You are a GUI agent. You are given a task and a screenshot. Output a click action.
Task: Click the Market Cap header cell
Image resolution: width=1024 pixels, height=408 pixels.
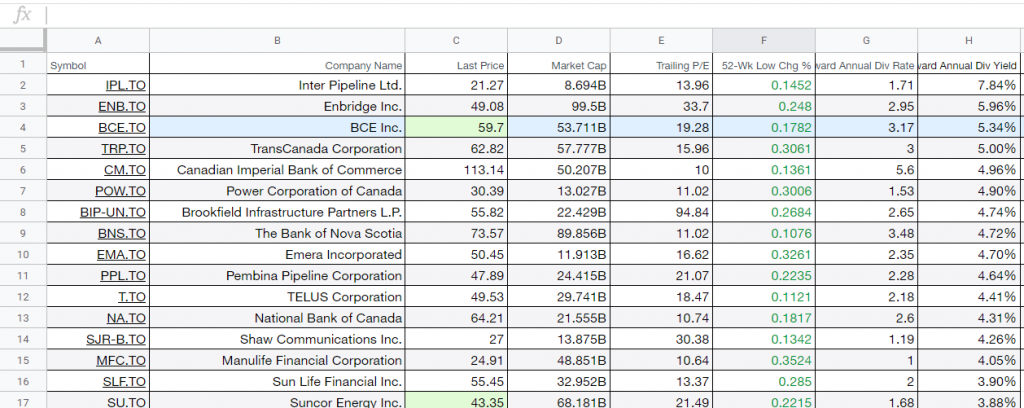tap(559, 64)
